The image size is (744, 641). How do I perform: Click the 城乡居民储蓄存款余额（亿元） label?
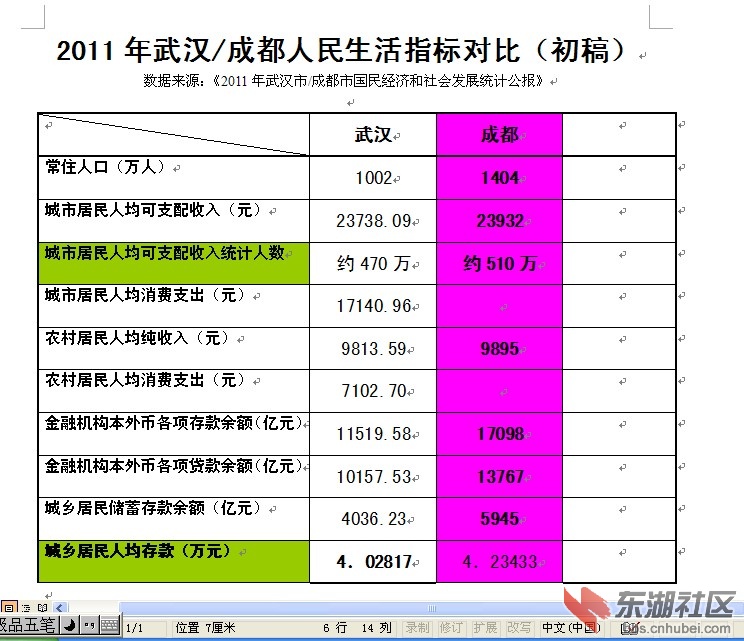(153, 508)
